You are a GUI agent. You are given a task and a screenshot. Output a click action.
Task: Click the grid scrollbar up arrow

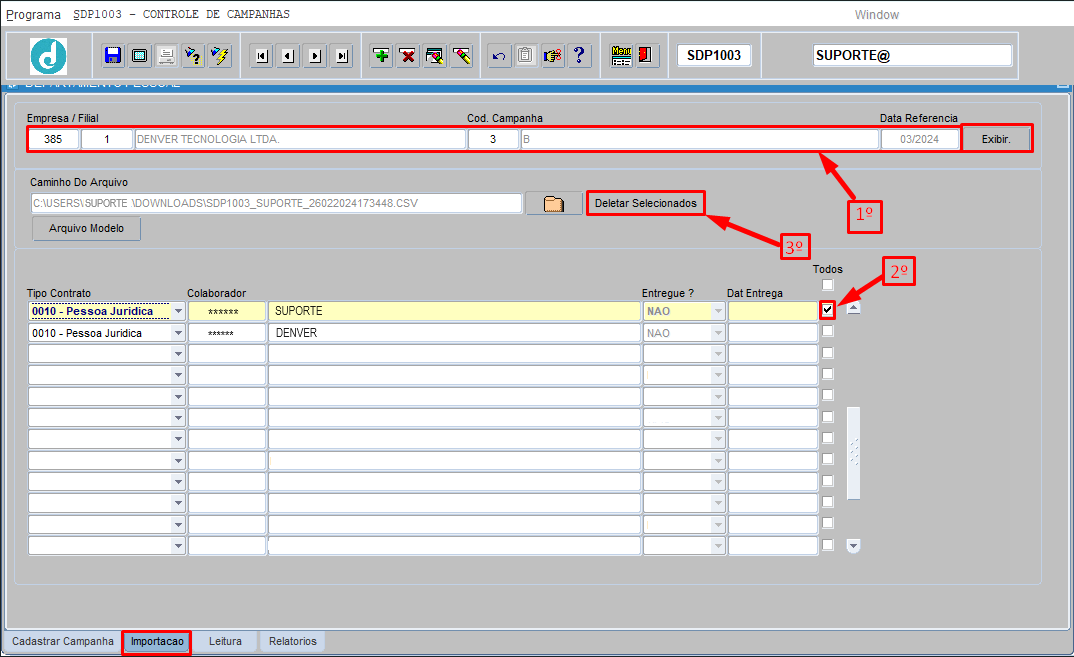click(853, 308)
